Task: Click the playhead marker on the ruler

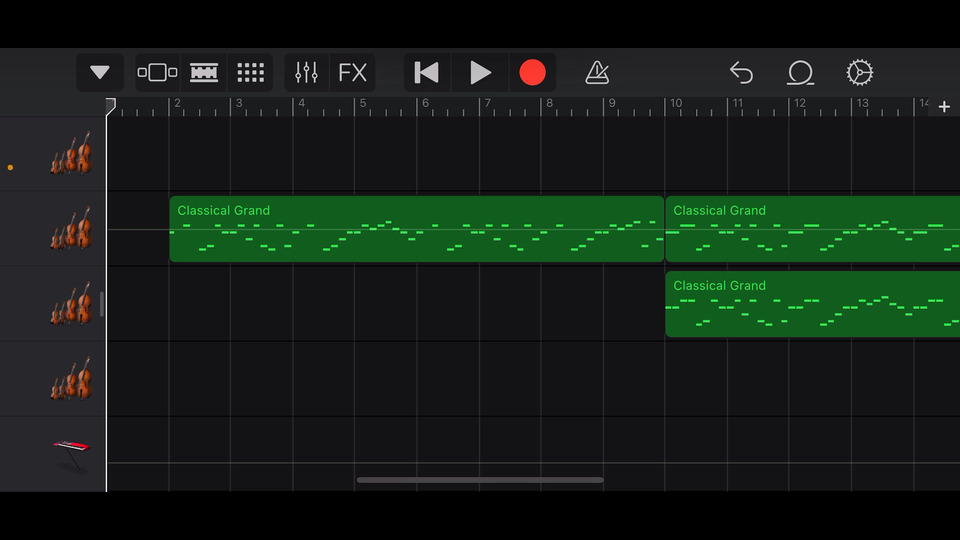Action: 110,107
